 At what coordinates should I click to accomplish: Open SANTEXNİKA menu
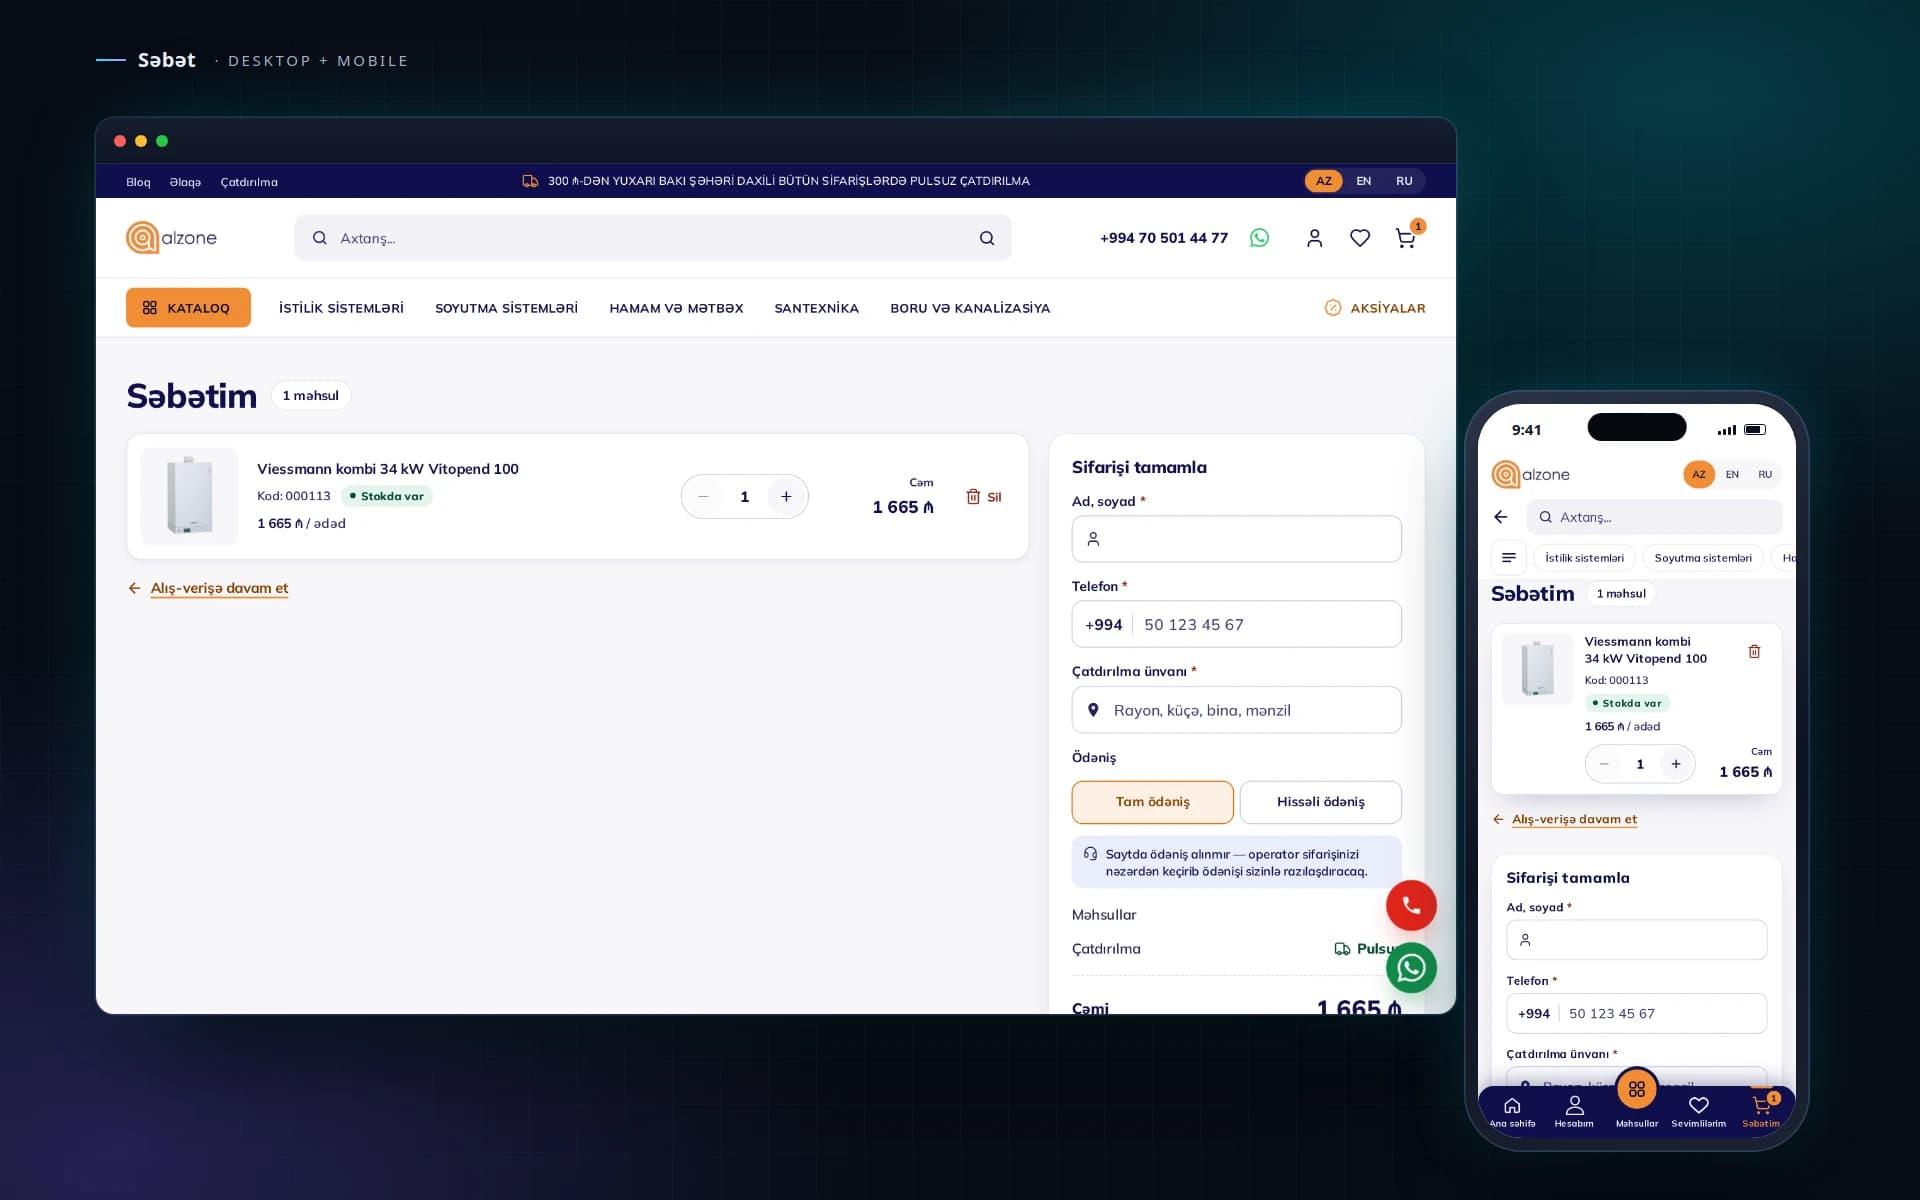click(816, 308)
